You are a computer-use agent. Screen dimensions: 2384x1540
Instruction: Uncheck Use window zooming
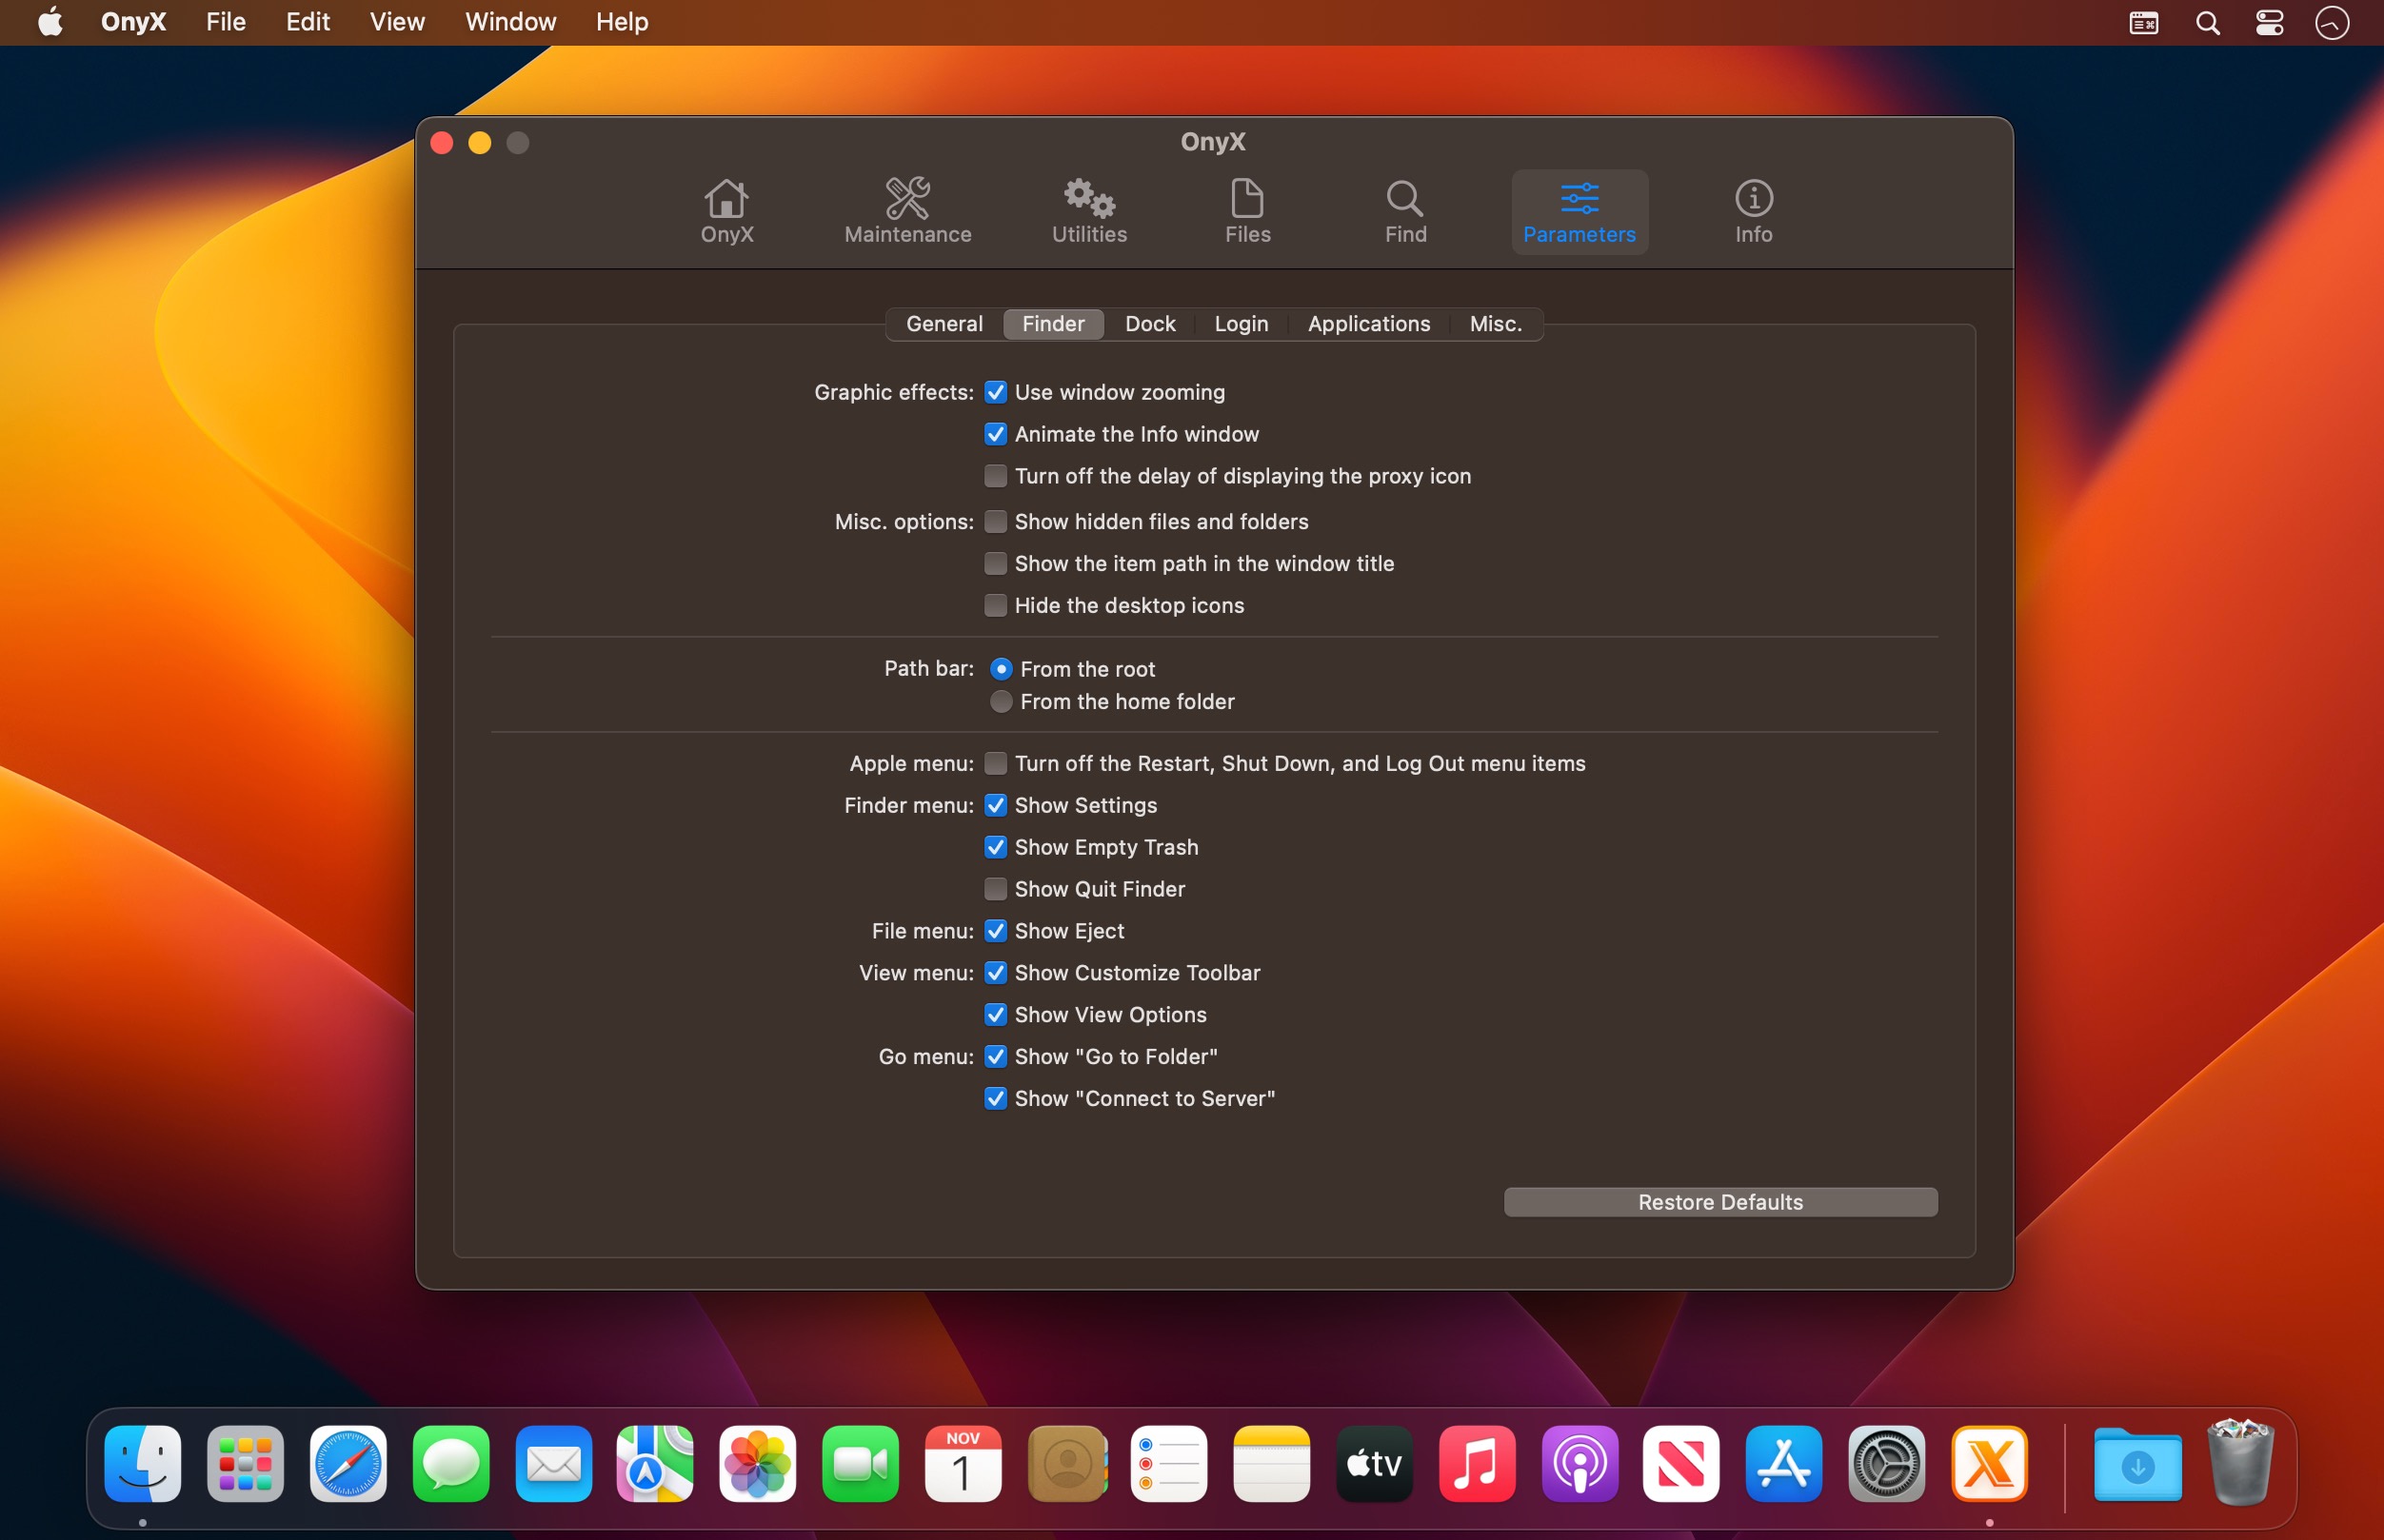(x=995, y=392)
